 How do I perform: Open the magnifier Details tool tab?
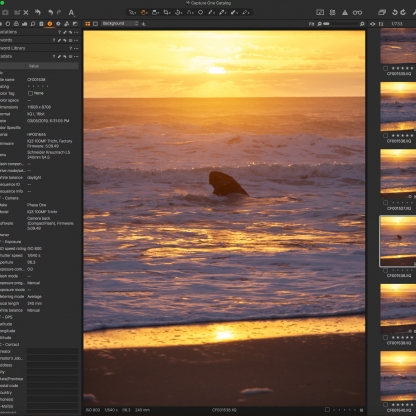click(x=33, y=24)
